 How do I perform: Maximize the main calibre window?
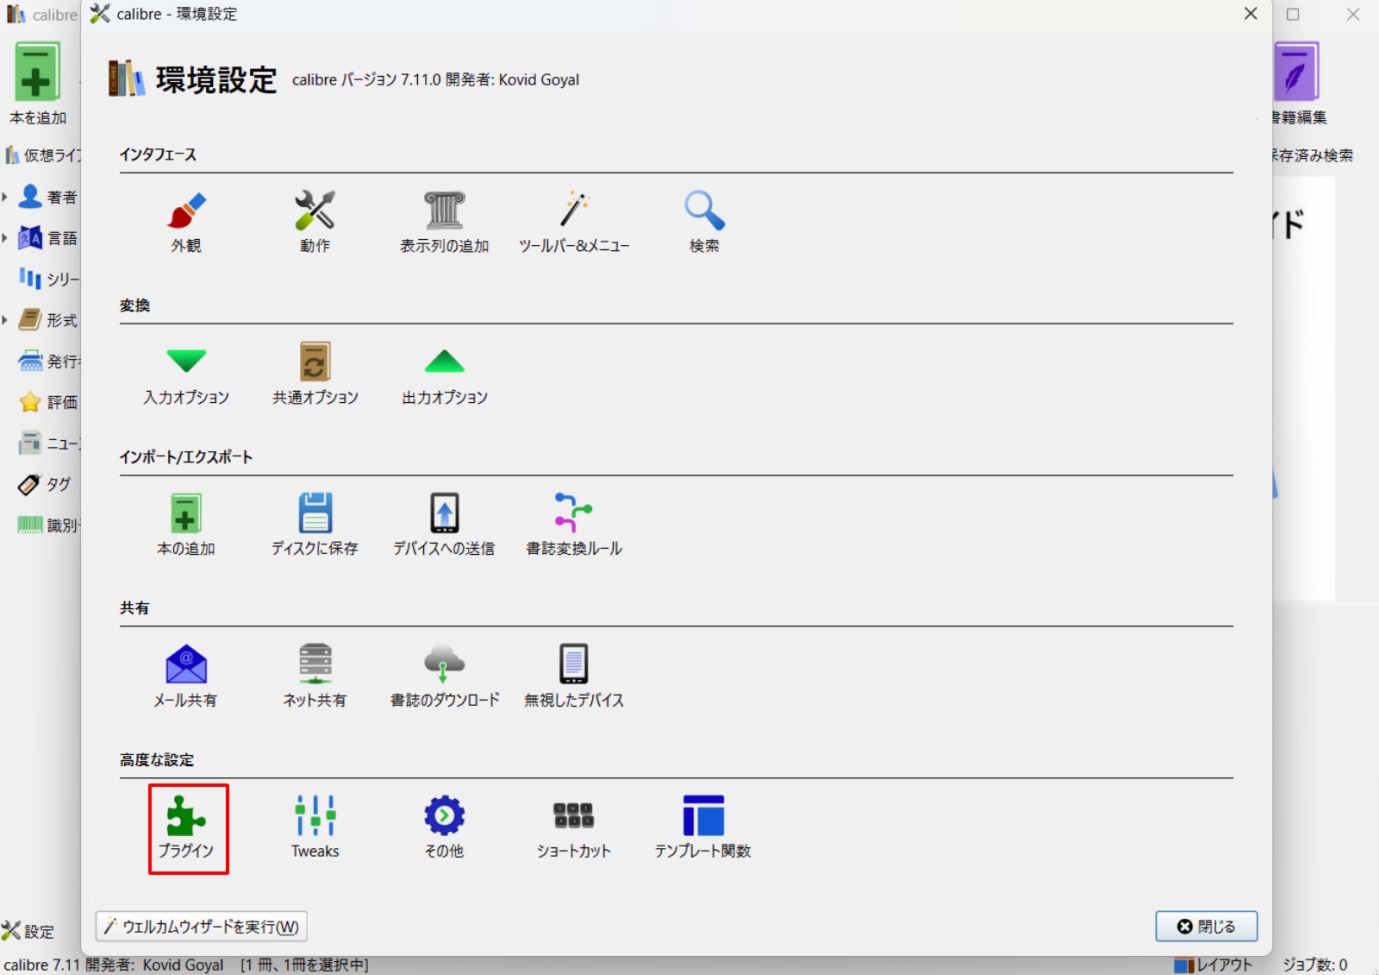[1293, 14]
